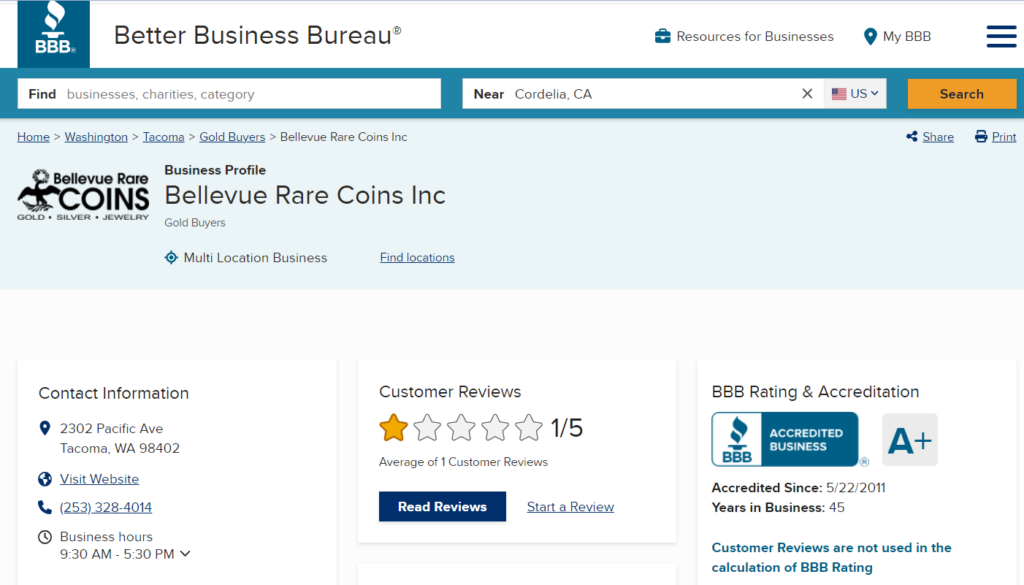Focus the Find businesses search field

click(x=229, y=93)
